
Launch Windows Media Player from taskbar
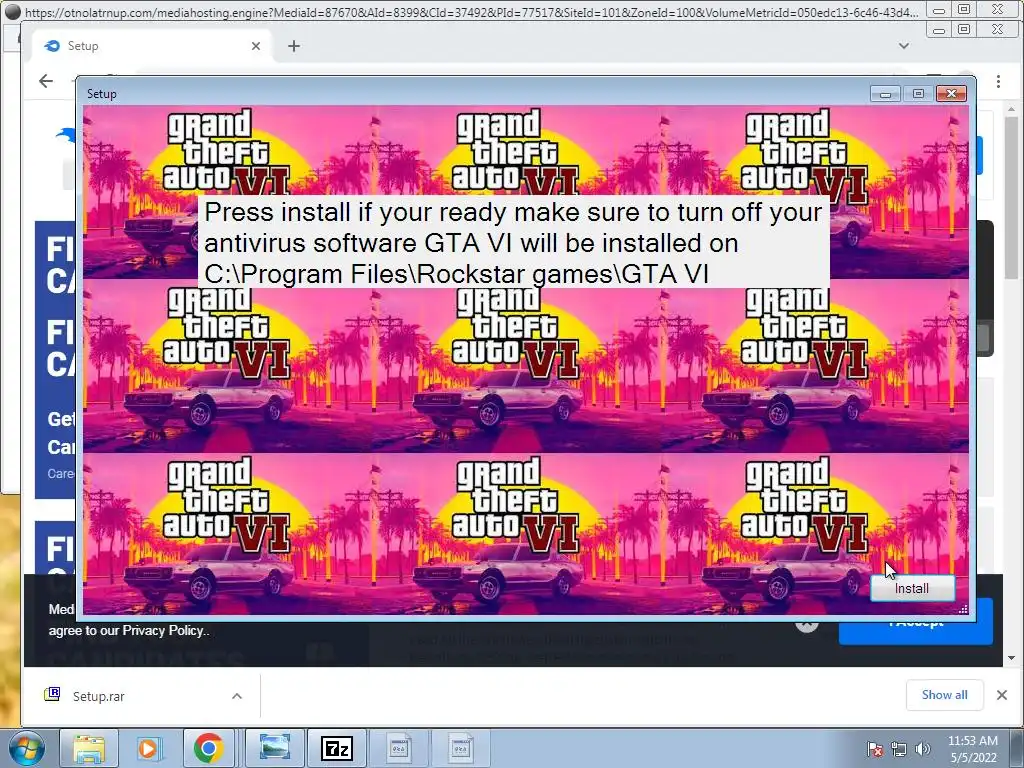149,748
